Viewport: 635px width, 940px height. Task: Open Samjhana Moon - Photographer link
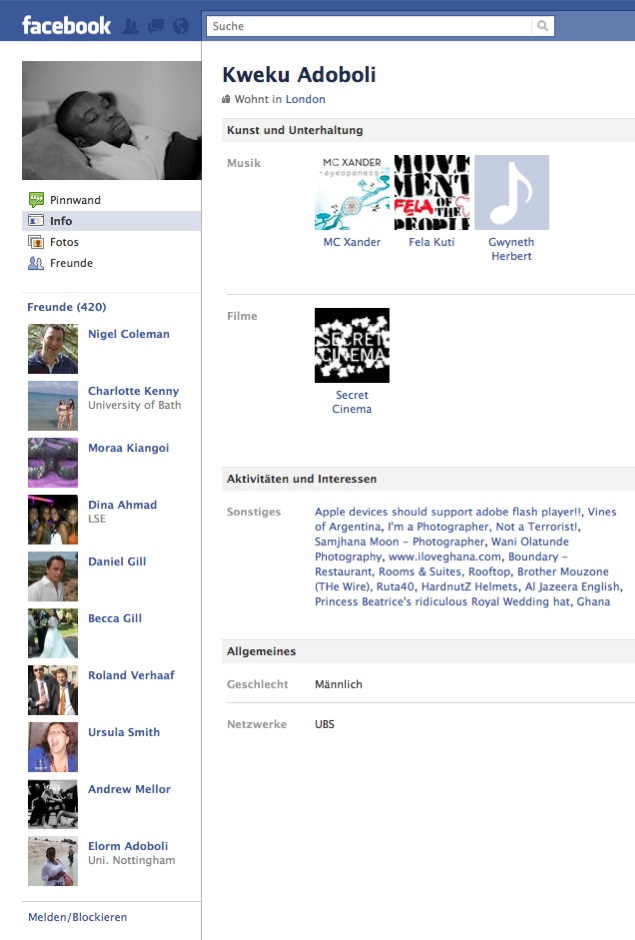(x=399, y=542)
